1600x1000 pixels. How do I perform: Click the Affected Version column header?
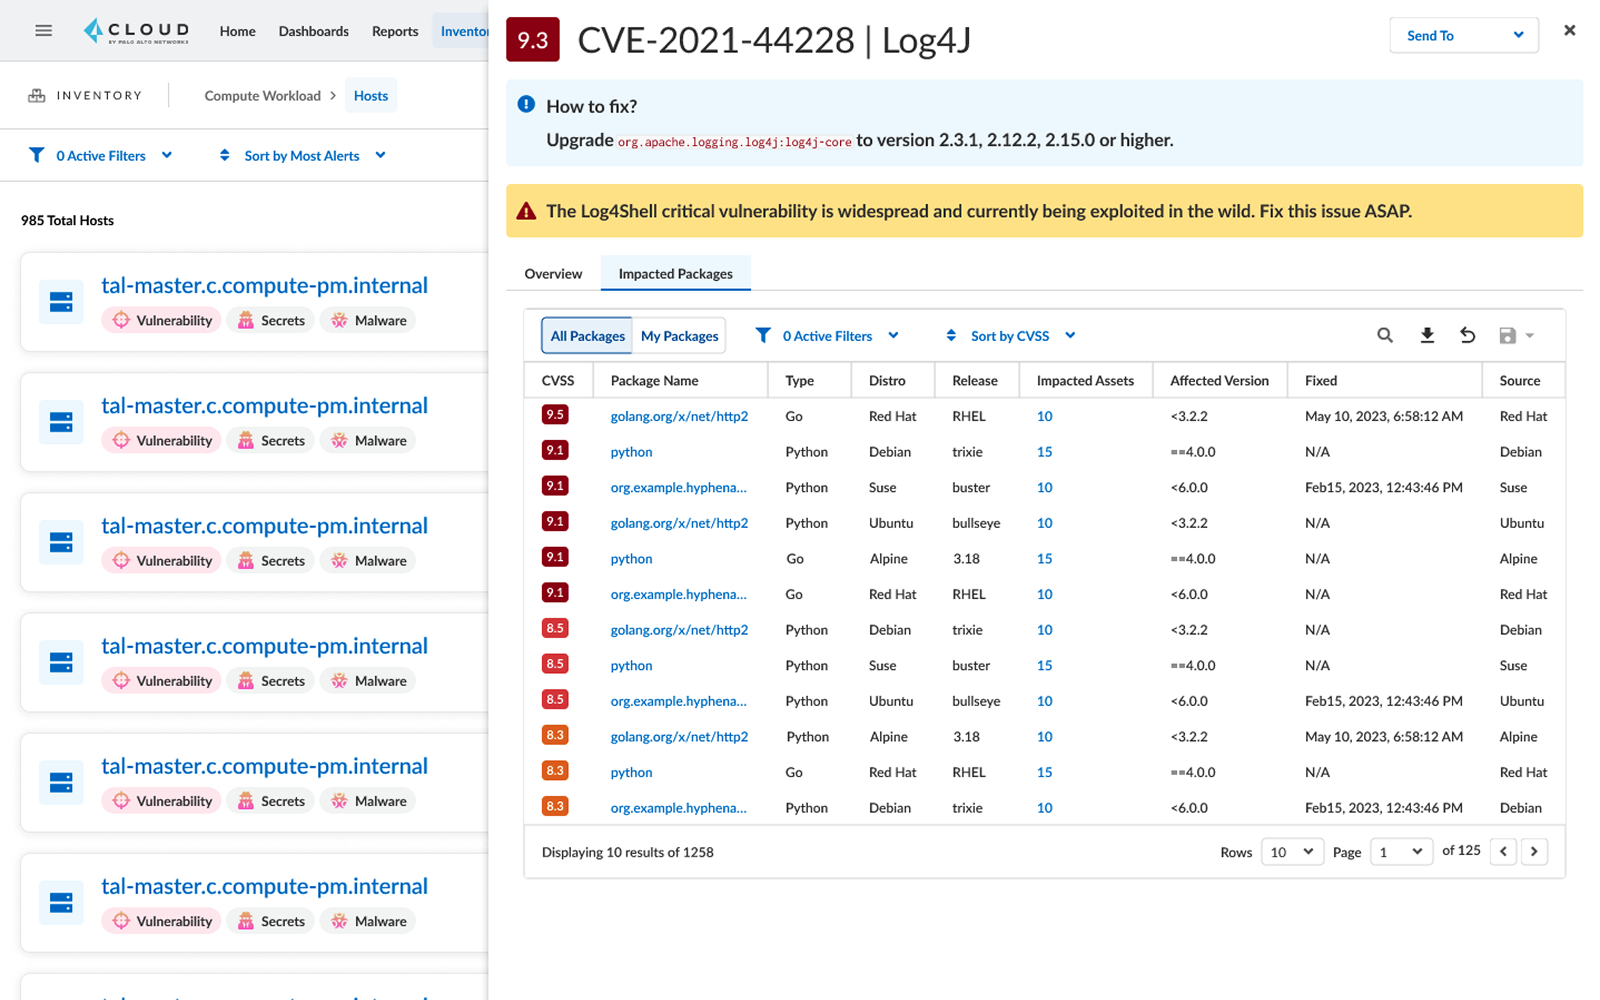1219,380
